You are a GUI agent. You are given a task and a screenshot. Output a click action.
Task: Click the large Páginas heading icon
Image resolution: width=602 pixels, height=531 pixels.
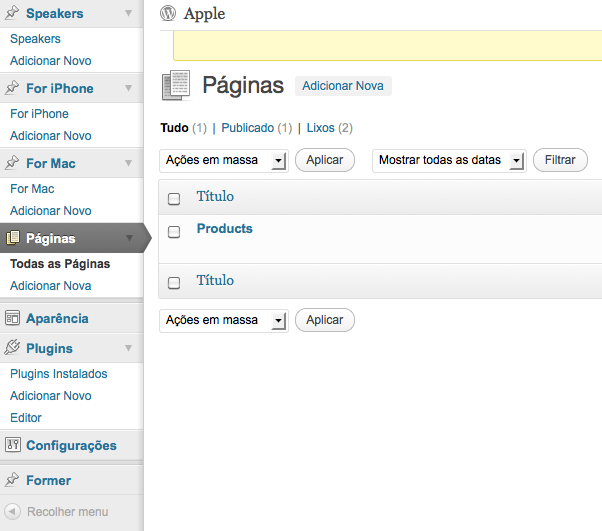pyautogui.click(x=176, y=85)
